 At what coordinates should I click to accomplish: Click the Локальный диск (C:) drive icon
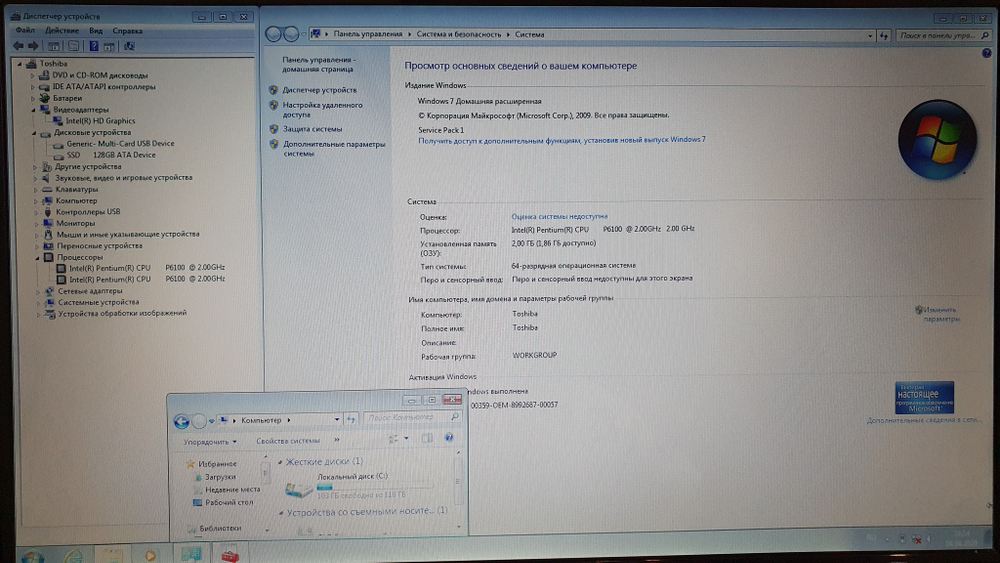[x=298, y=489]
